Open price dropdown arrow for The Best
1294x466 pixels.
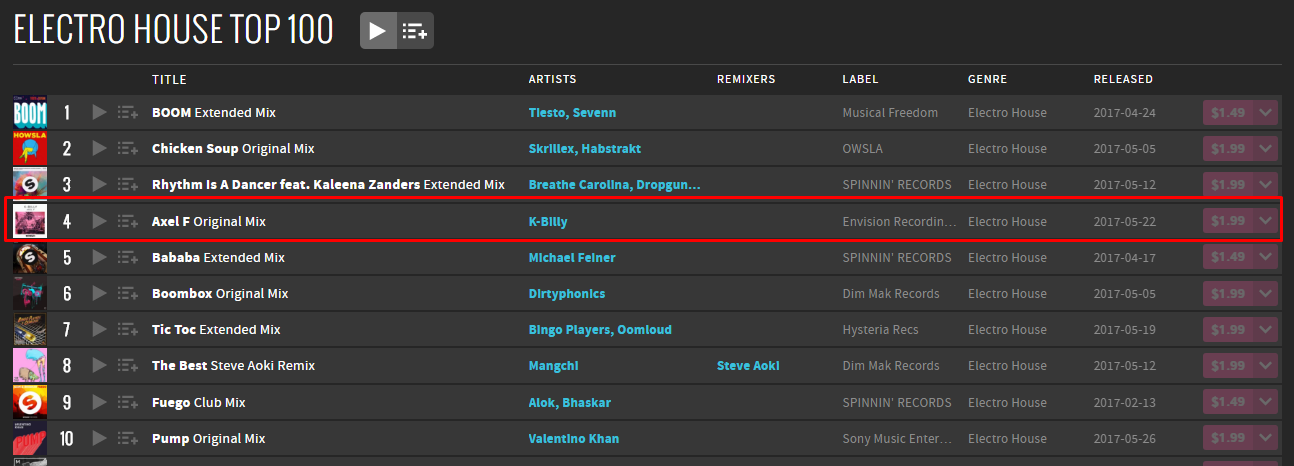coord(1265,365)
